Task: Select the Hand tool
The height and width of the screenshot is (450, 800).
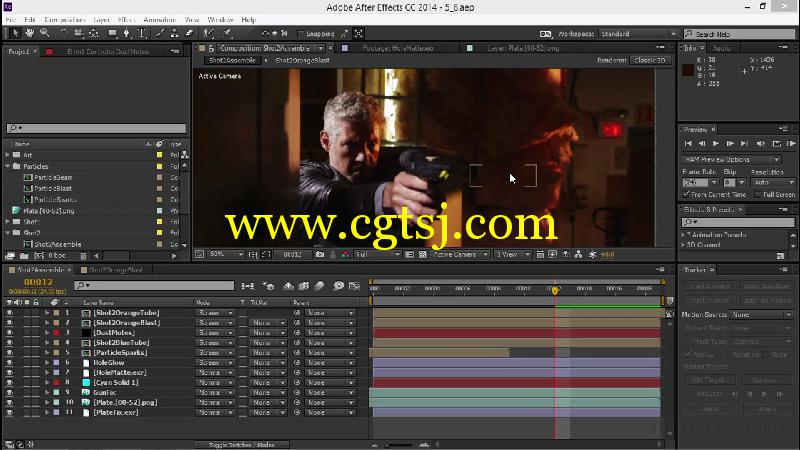Action: click(30, 33)
